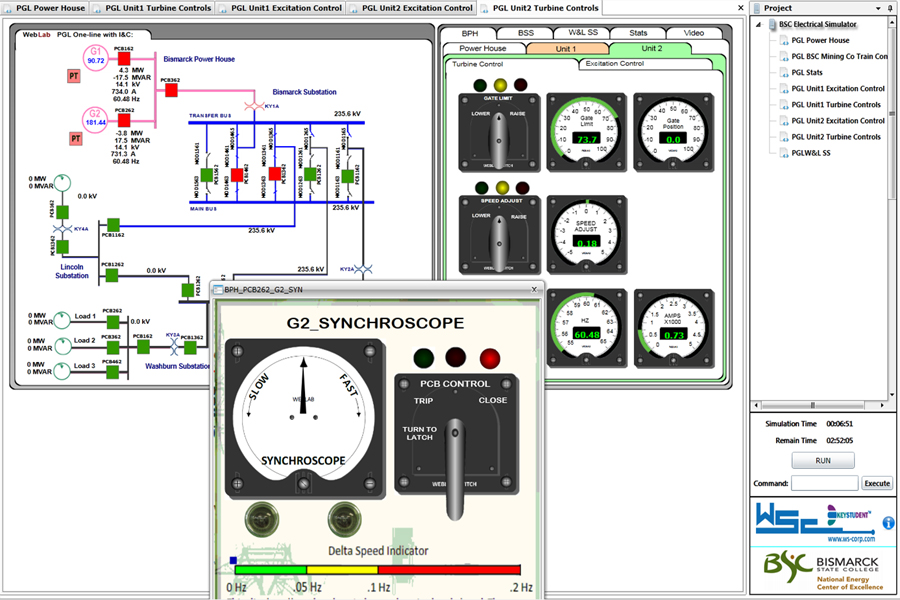900x600 pixels.
Task: Turn the Speed Adjust lower/raise switch
Action: click(499, 241)
